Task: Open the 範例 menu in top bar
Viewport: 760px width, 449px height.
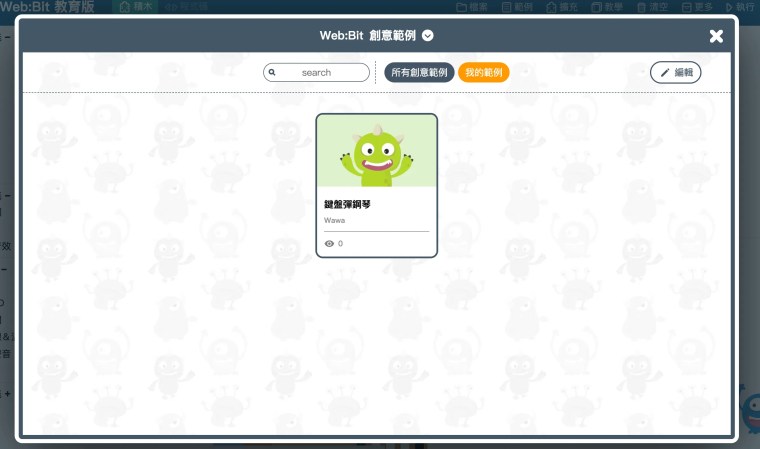Action: pos(517,7)
